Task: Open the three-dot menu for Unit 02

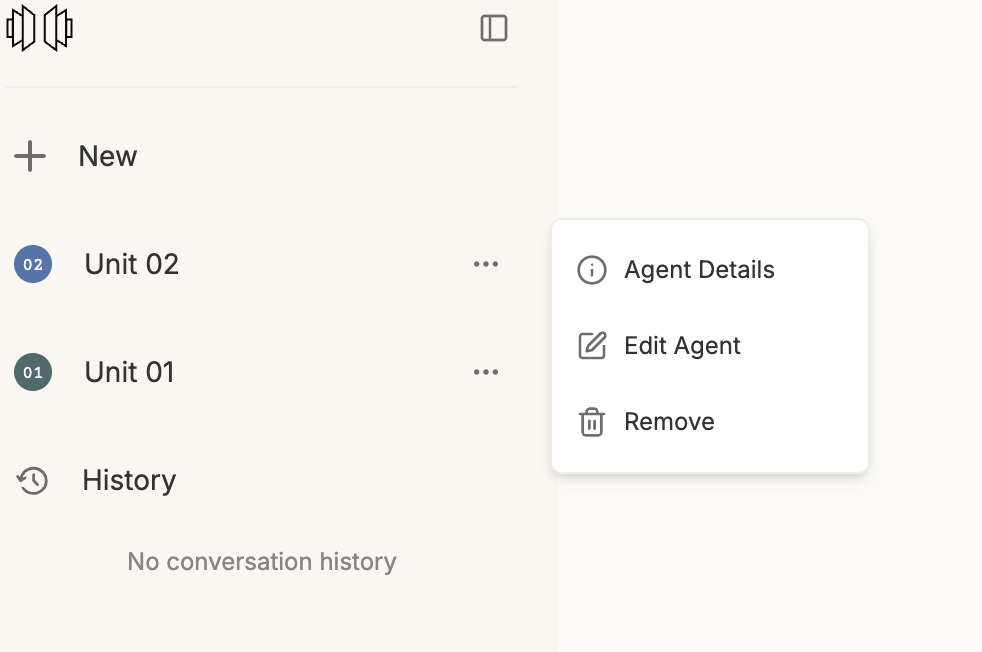Action: coord(486,264)
